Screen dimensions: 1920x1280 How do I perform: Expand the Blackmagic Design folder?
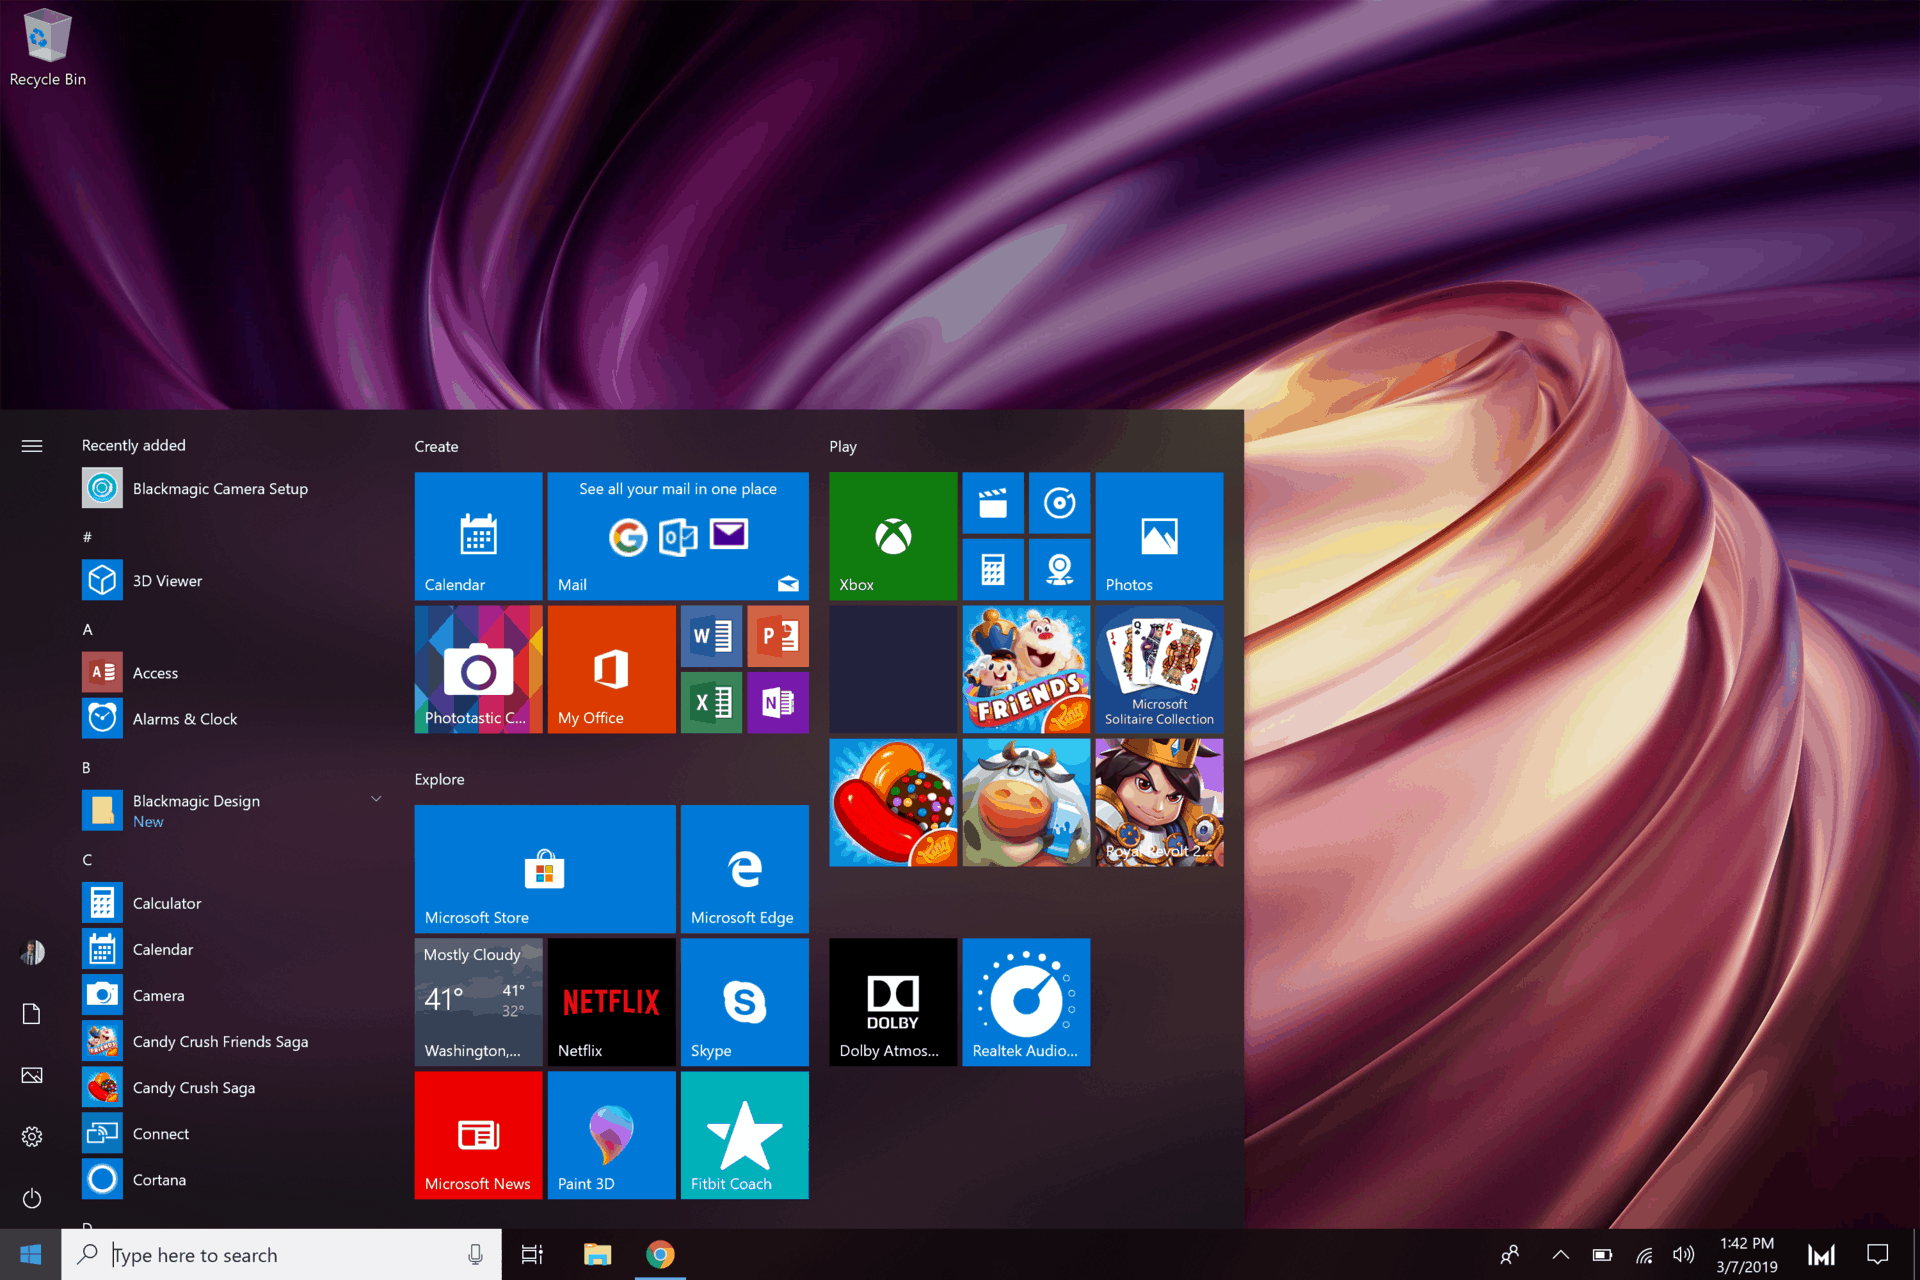click(376, 799)
